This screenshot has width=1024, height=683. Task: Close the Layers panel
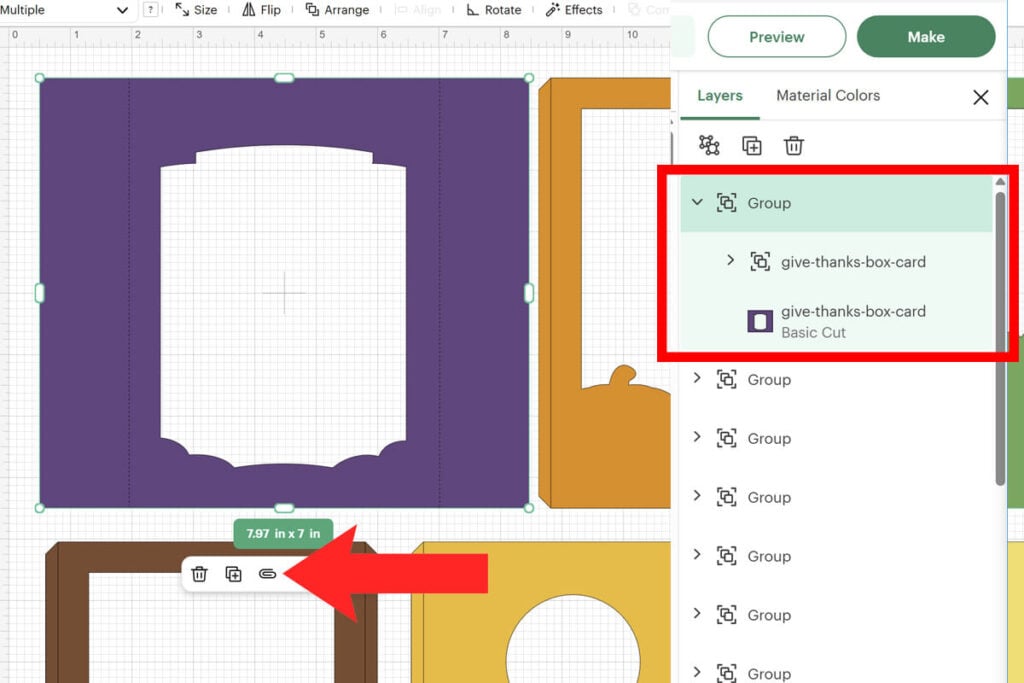pos(980,97)
